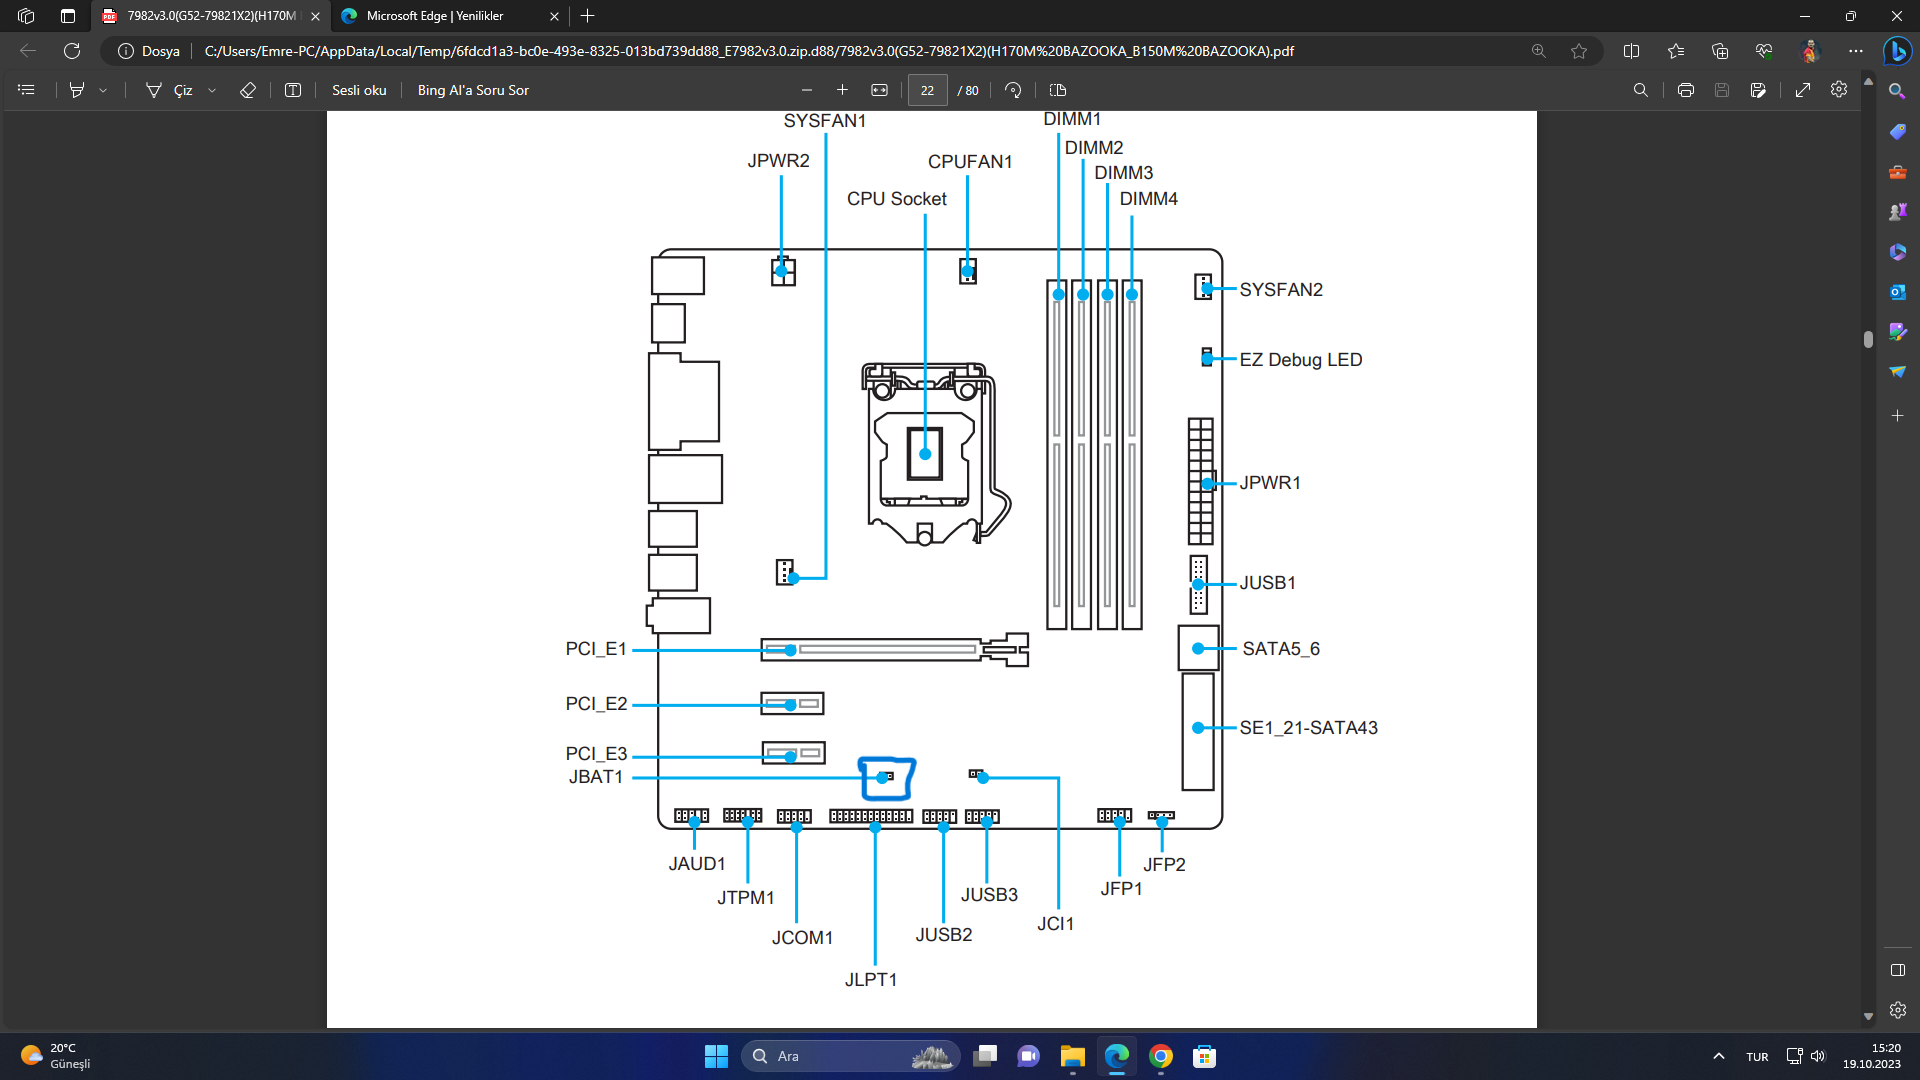Click fit to width icon
The height and width of the screenshot is (1080, 1920).
pyautogui.click(x=879, y=90)
